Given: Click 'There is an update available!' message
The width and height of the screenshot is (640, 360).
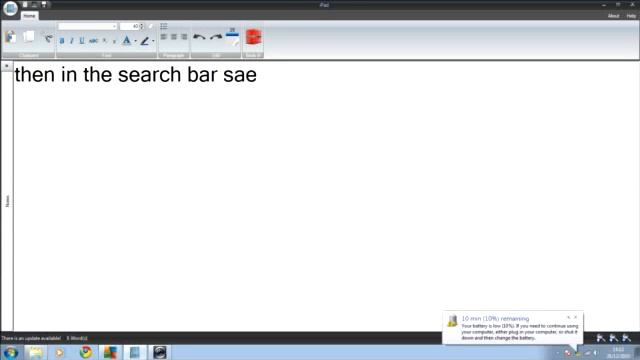Looking at the screenshot, I should pos(31,338).
